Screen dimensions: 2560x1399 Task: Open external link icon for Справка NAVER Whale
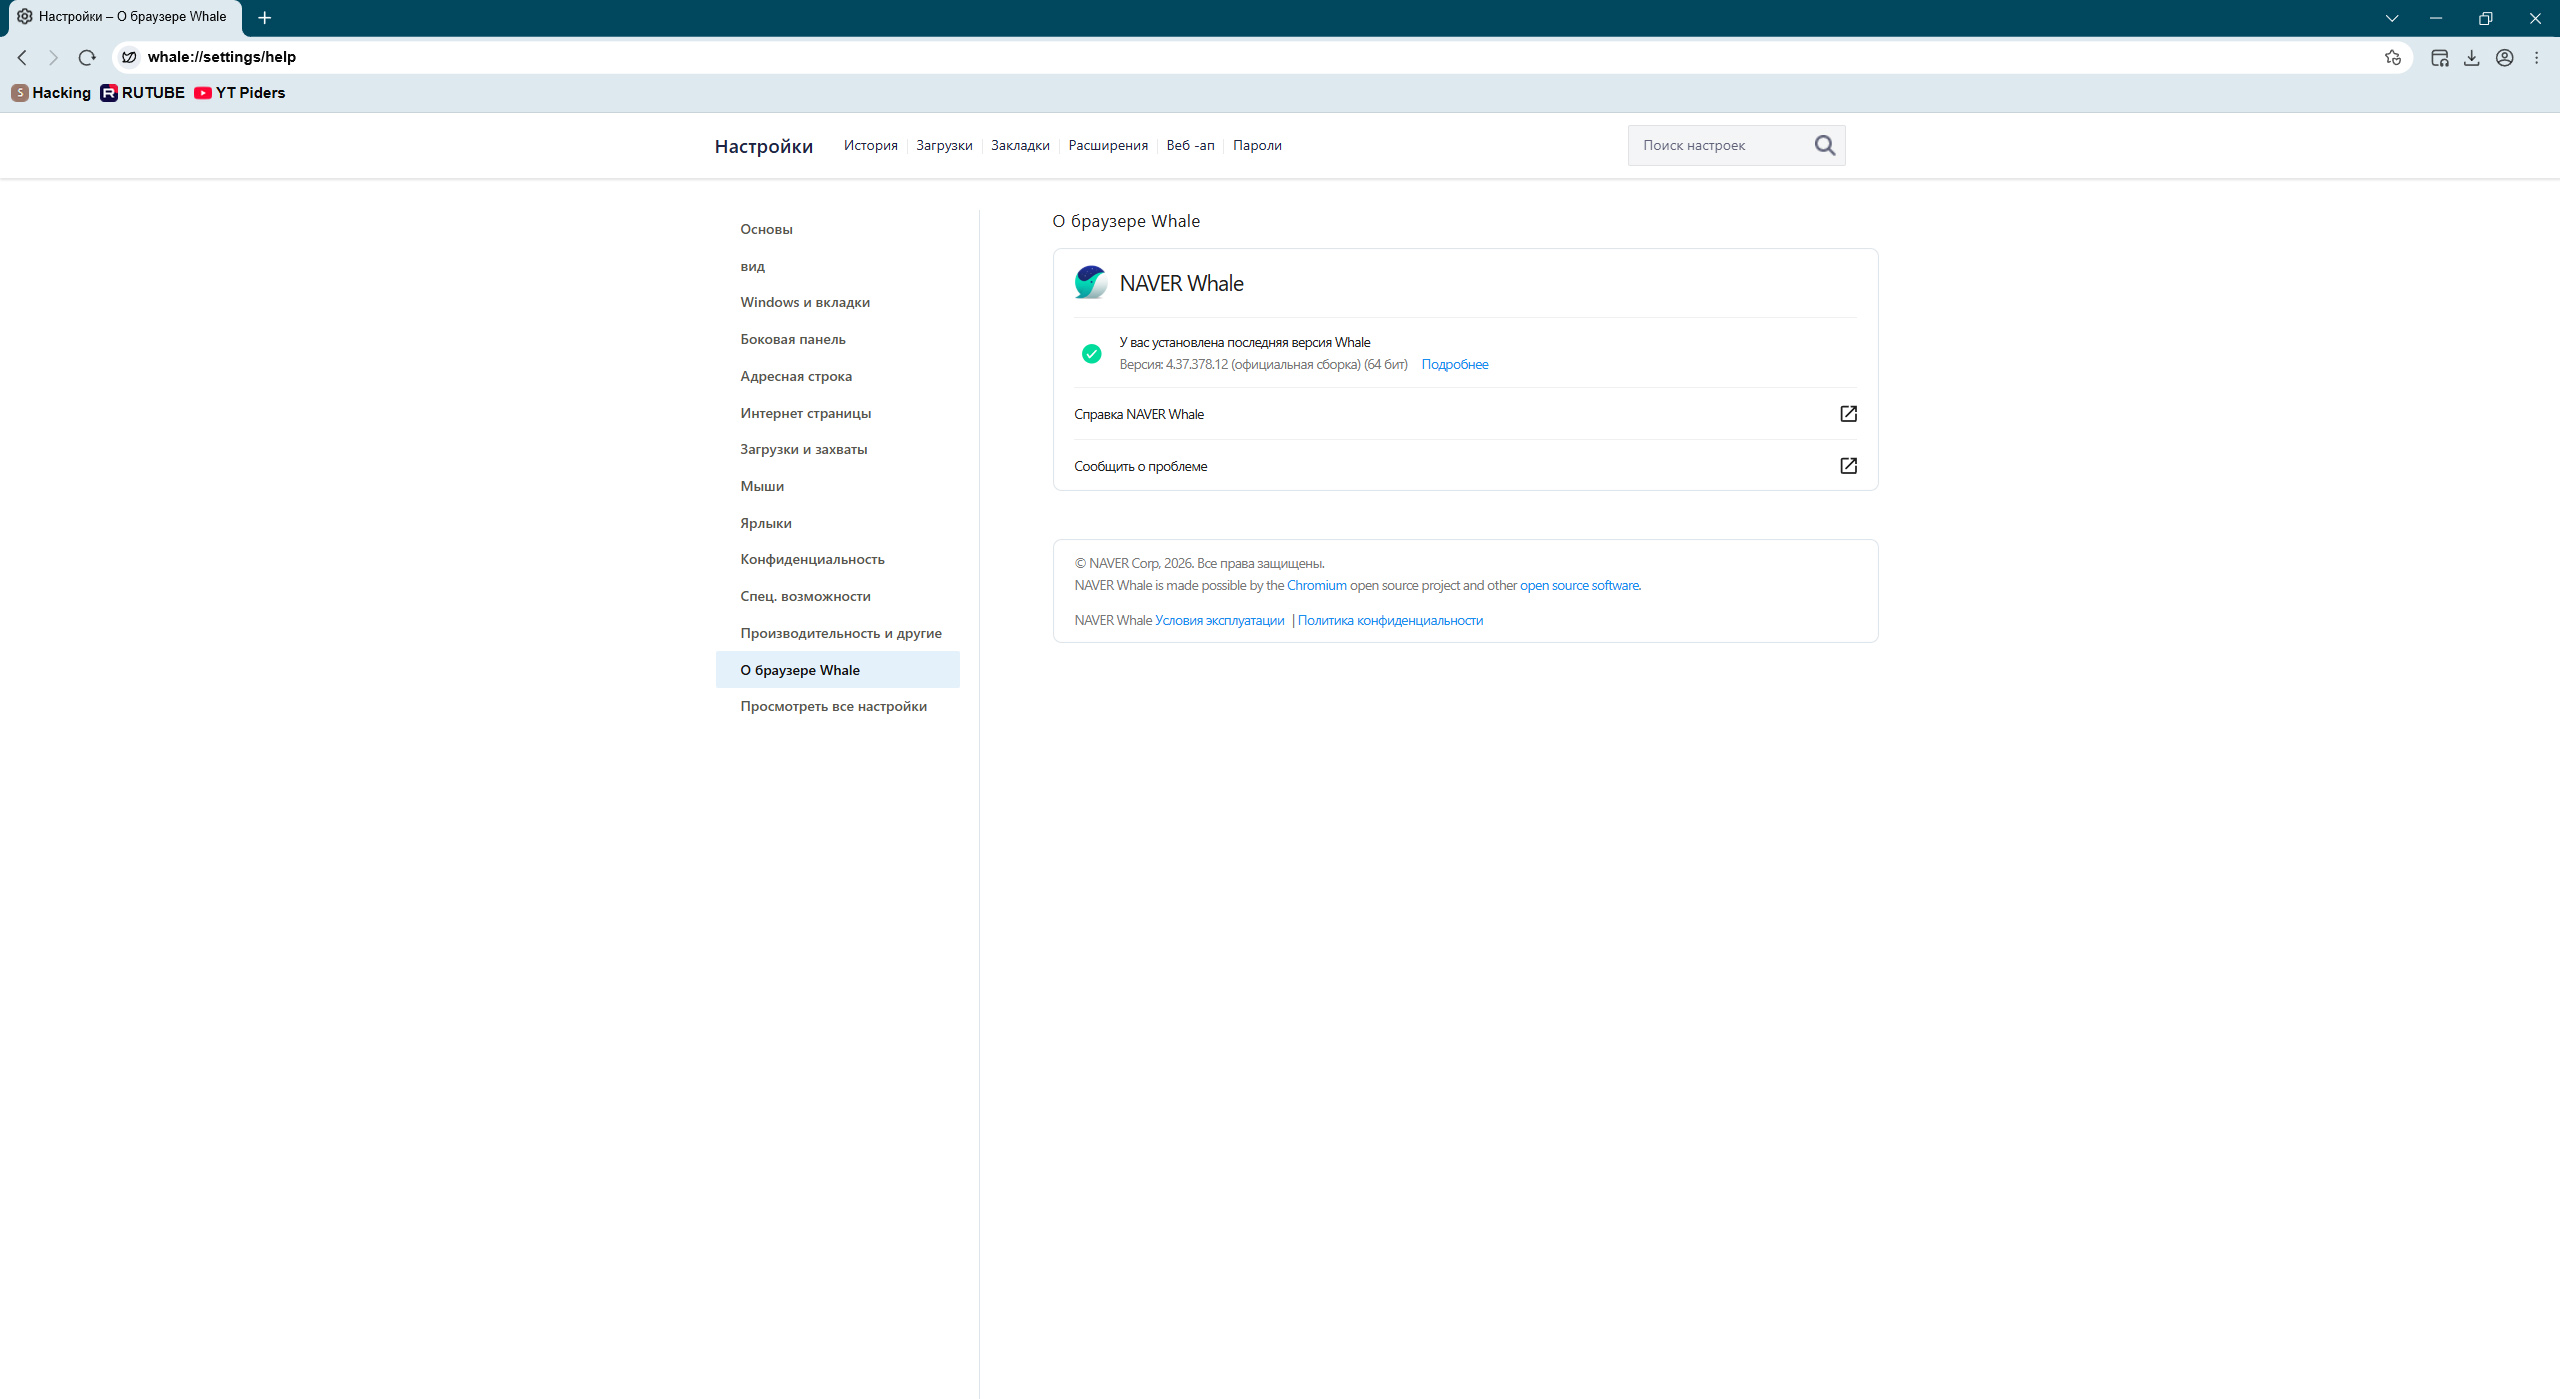tap(1849, 414)
